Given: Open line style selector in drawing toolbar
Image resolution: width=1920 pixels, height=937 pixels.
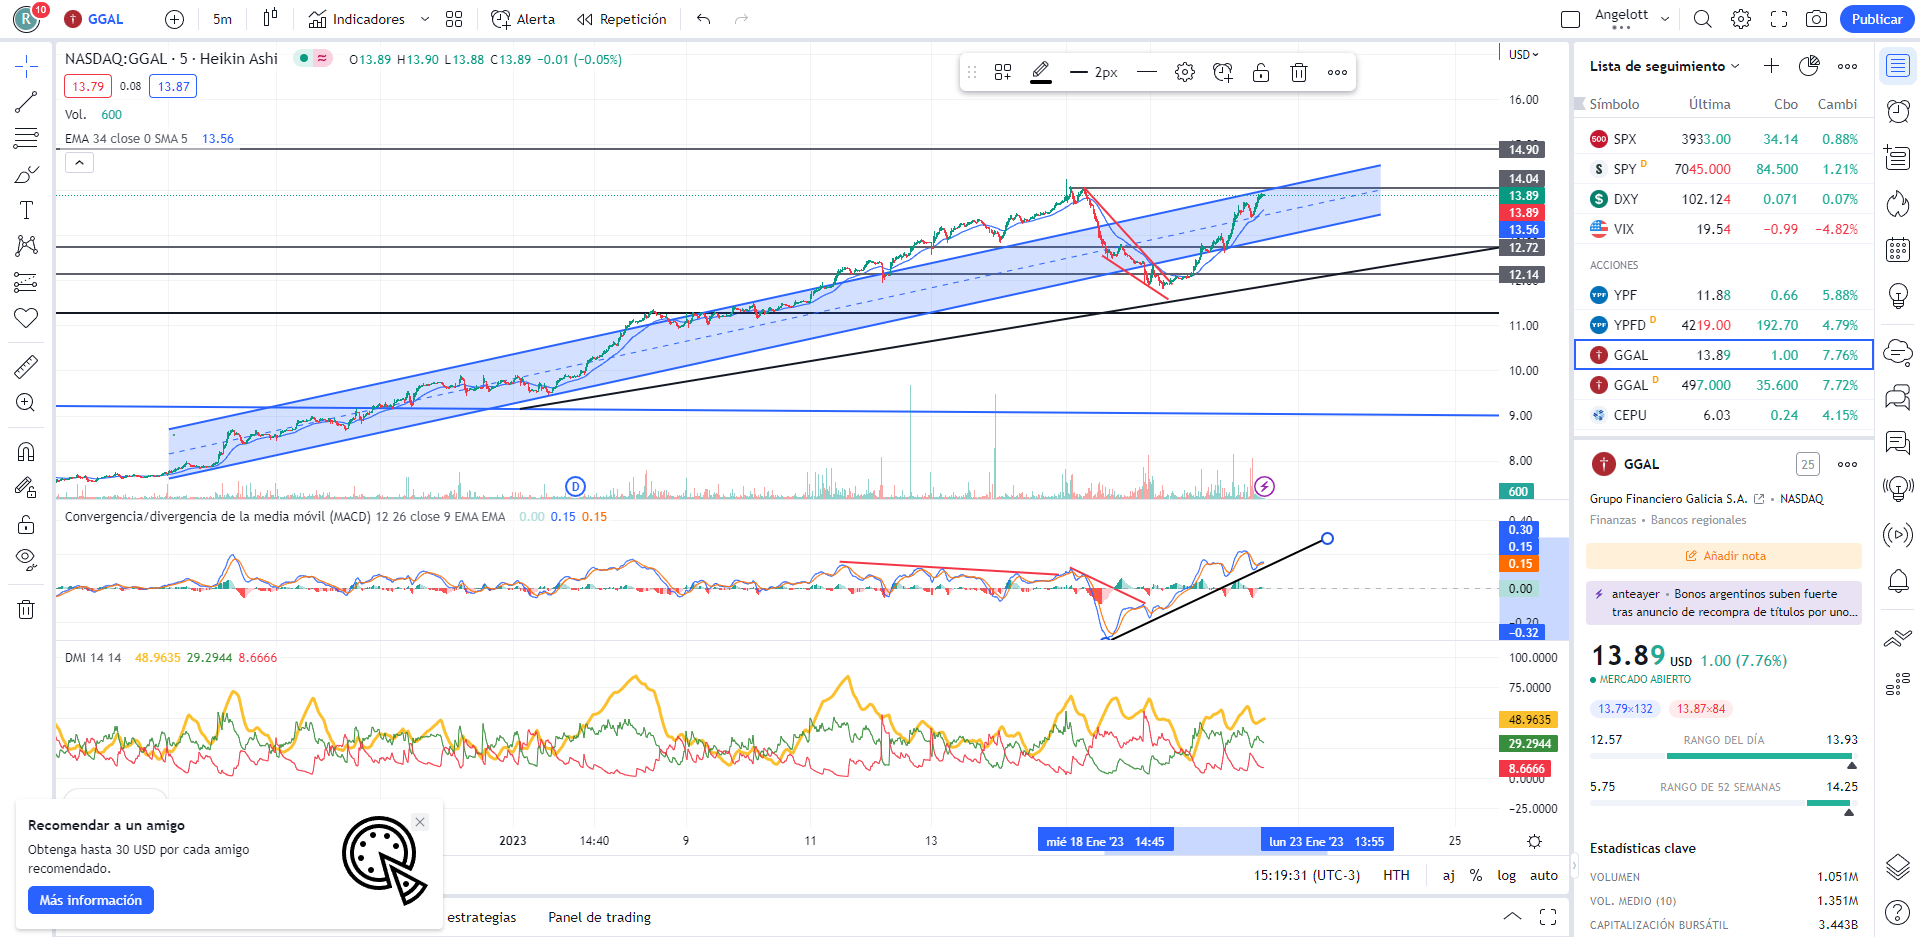Looking at the screenshot, I should (x=1147, y=72).
